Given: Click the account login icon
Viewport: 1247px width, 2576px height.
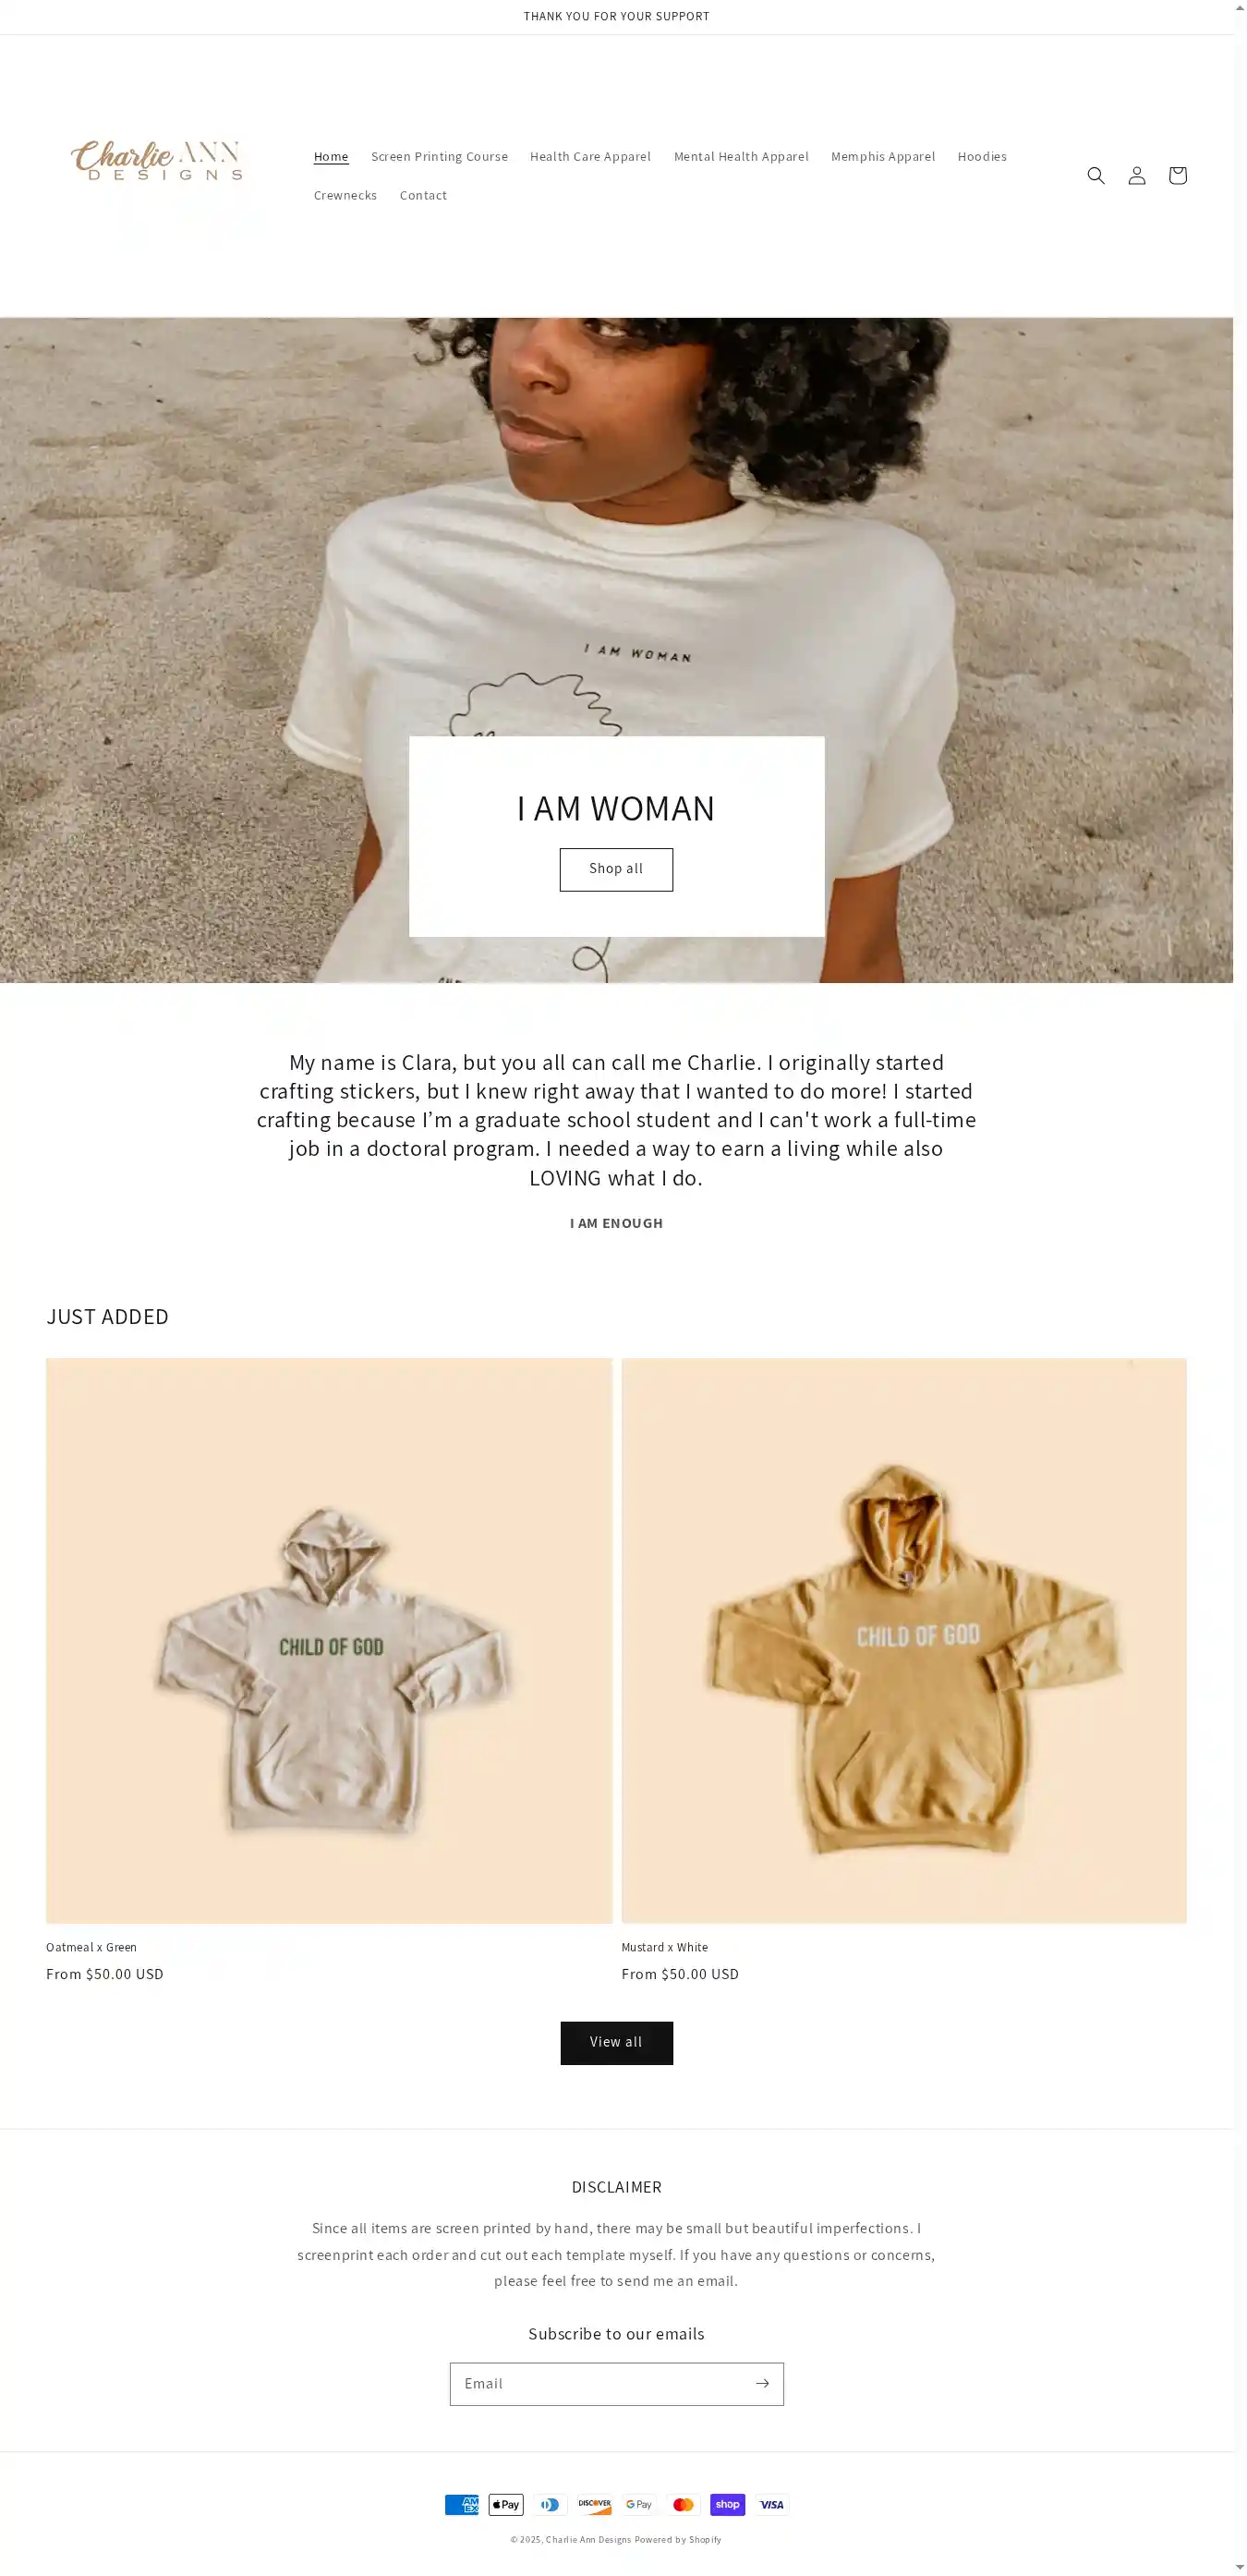Looking at the screenshot, I should (x=1136, y=176).
